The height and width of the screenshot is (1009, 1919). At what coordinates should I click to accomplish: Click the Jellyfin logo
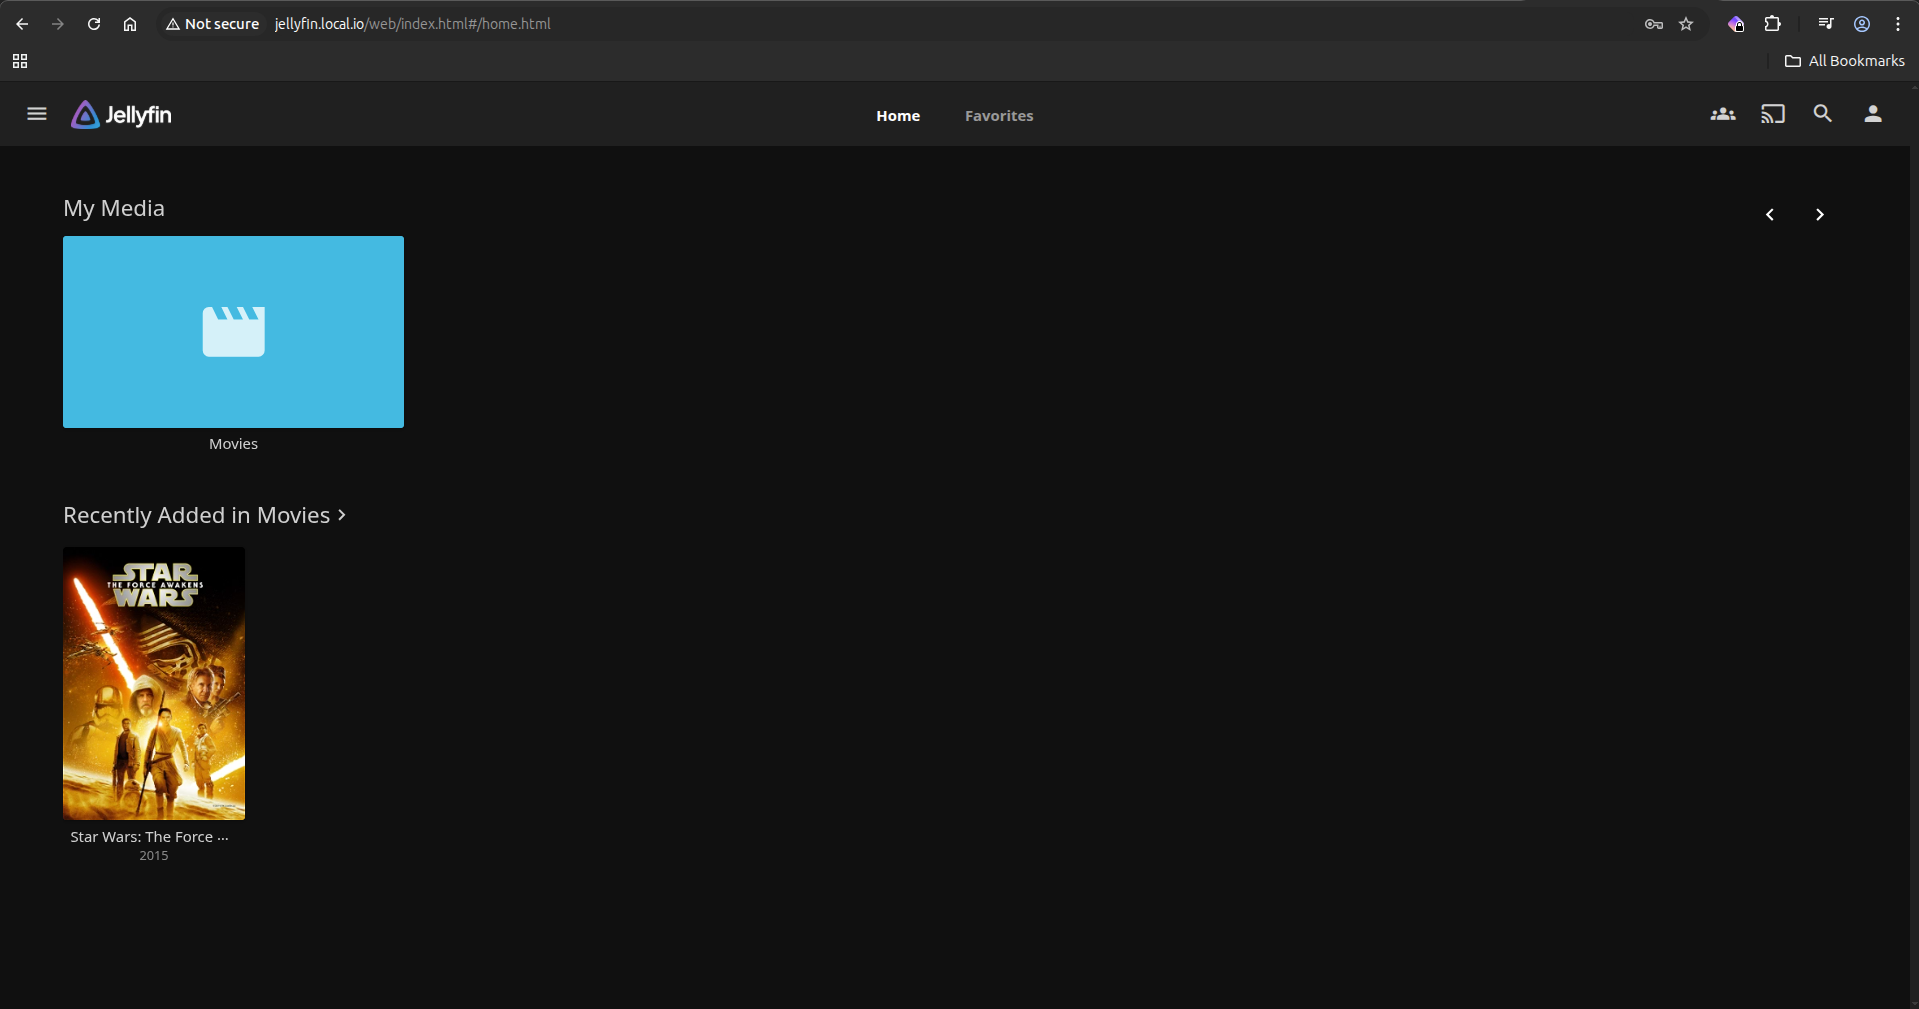tap(121, 115)
